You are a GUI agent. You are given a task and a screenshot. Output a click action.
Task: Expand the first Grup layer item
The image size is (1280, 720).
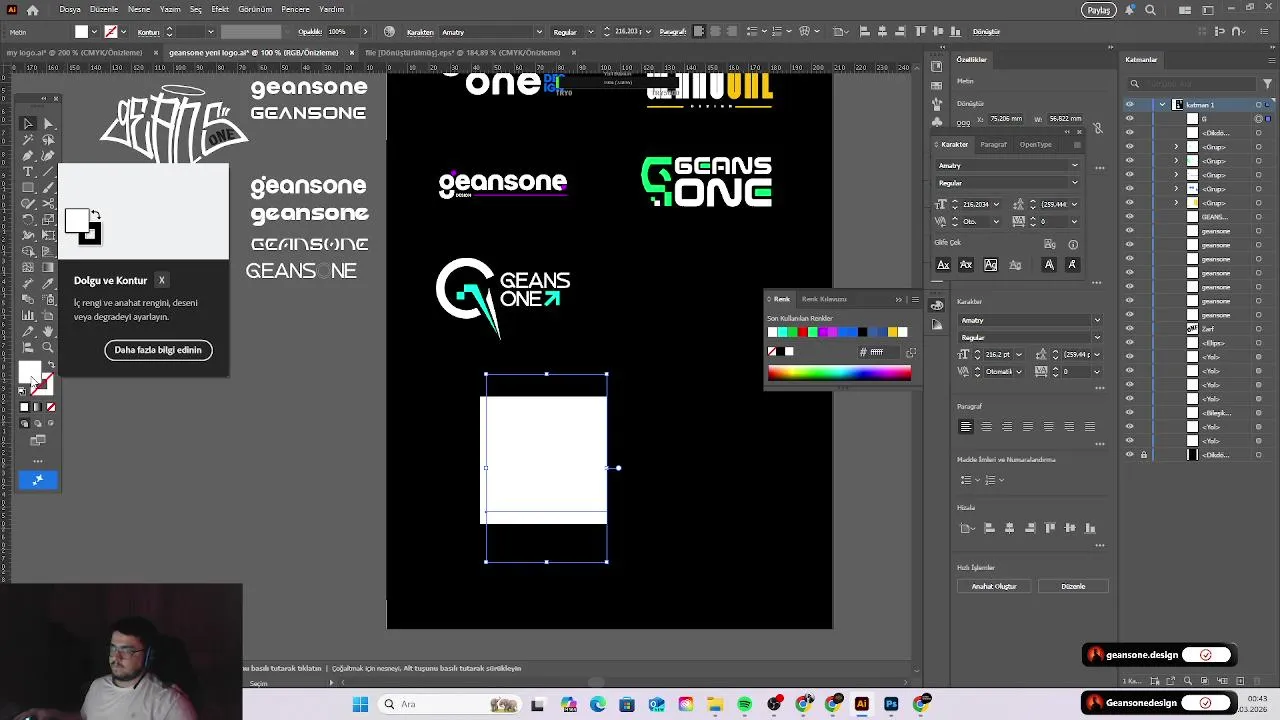tap(1176, 147)
